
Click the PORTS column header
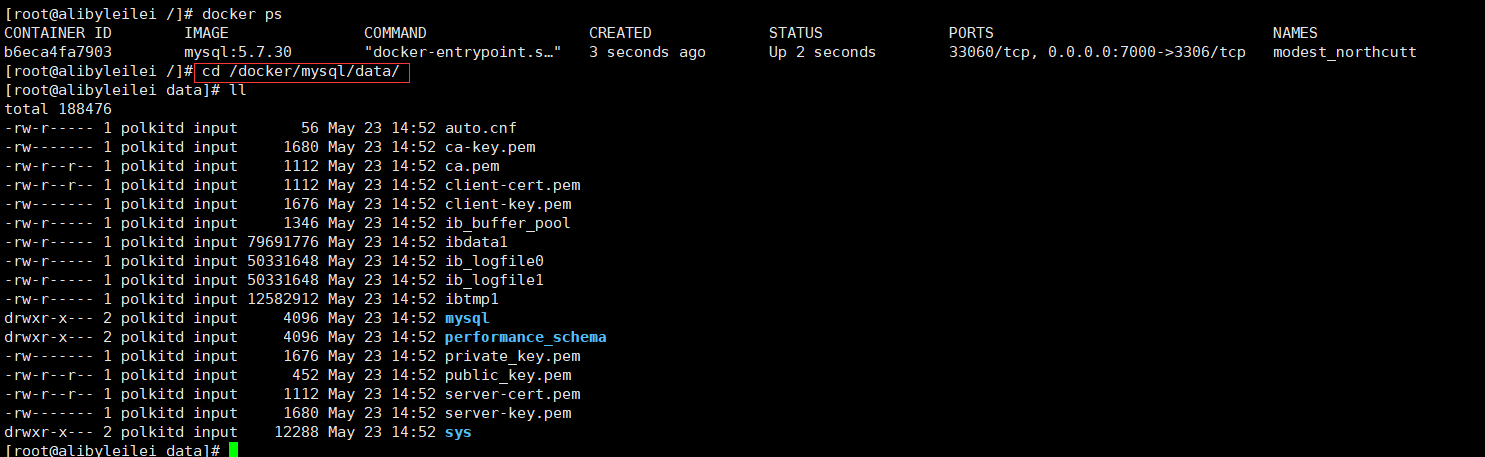pyautogui.click(x=971, y=33)
